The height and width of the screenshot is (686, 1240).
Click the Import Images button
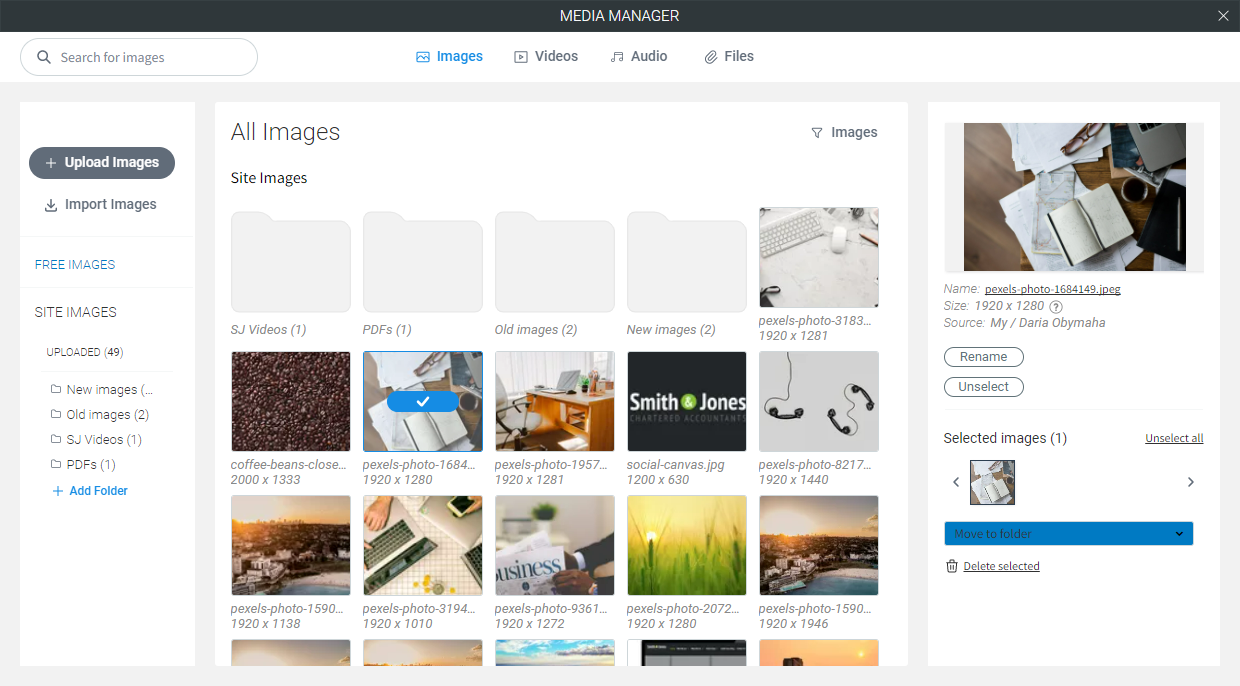(100, 205)
